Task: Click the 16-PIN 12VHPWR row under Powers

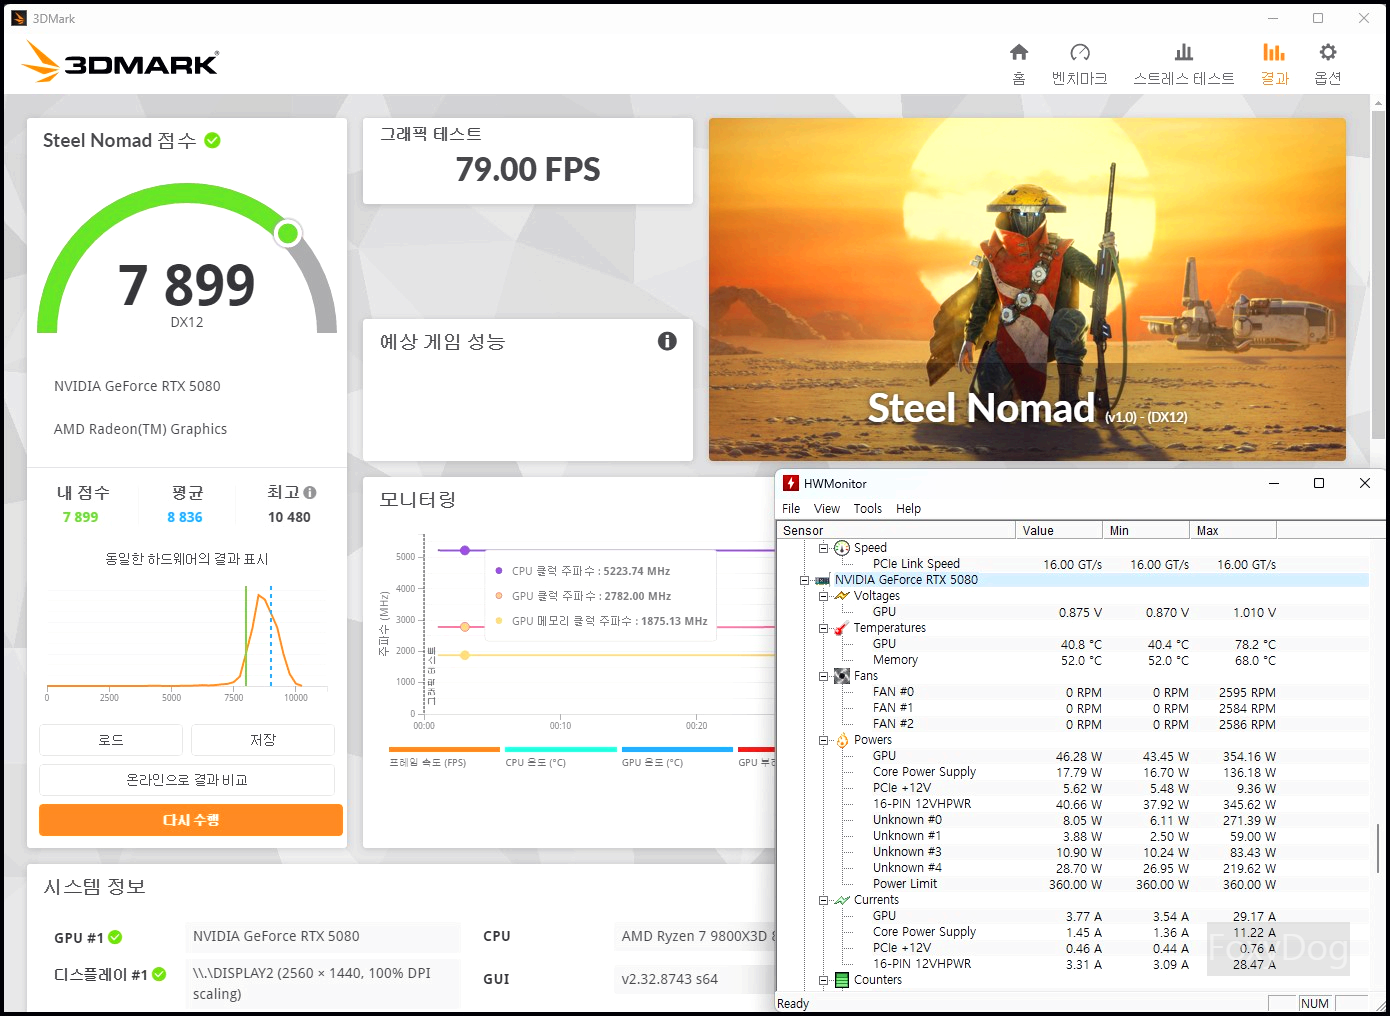Action: click(x=1073, y=804)
